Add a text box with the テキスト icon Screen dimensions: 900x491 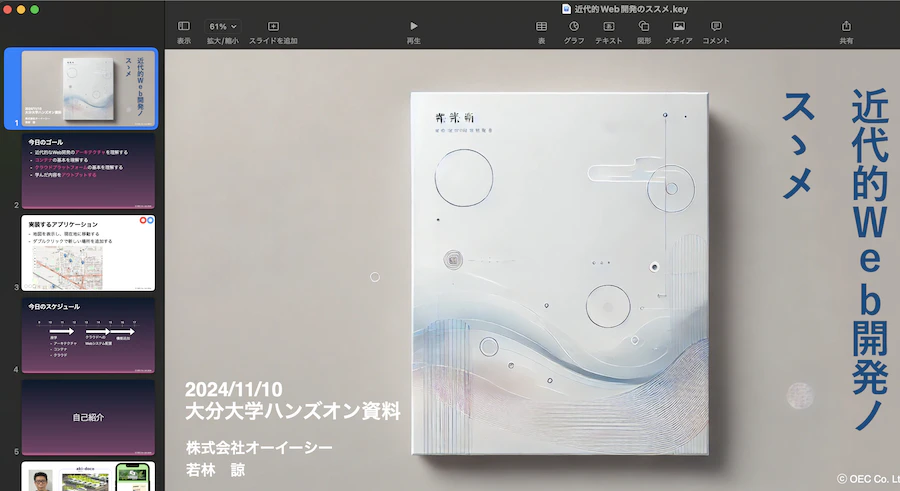[608, 26]
